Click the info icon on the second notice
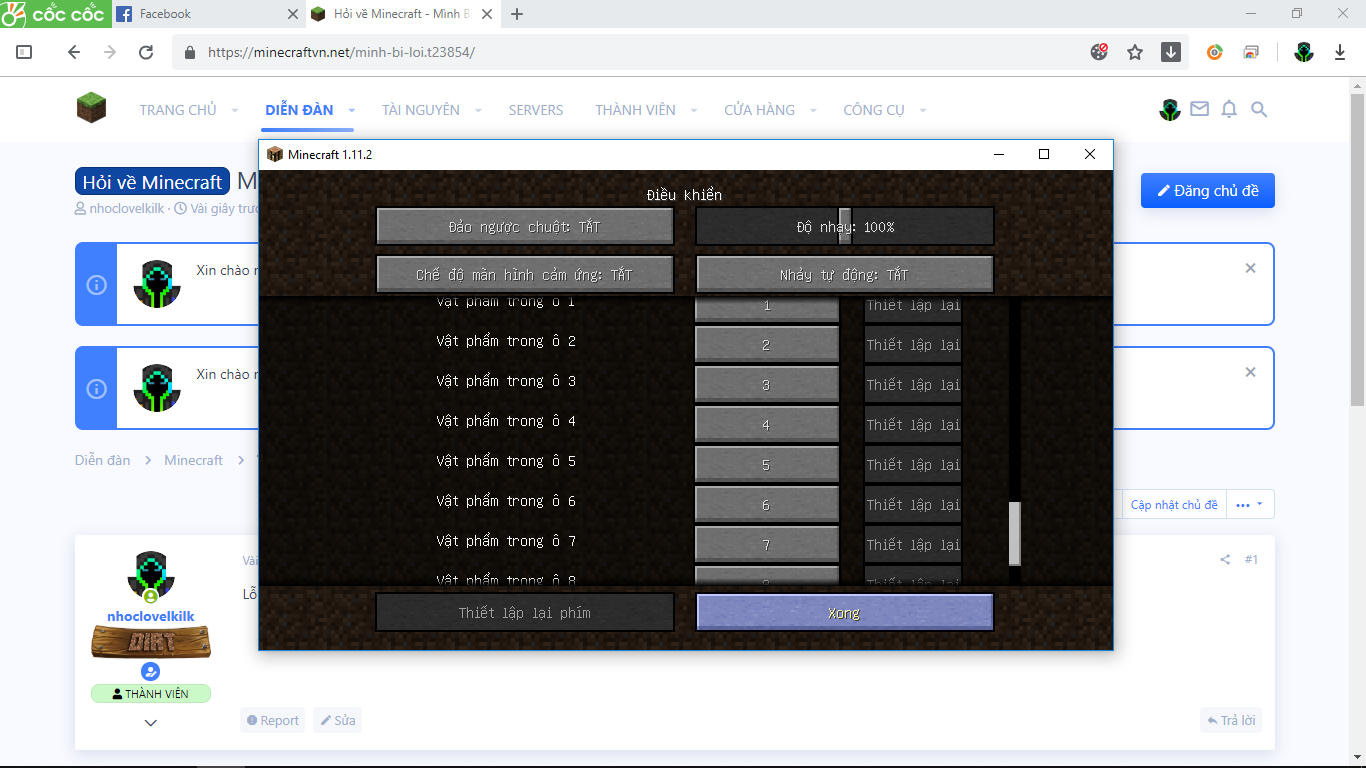Screen dimensions: 1366x768 [x=96, y=388]
